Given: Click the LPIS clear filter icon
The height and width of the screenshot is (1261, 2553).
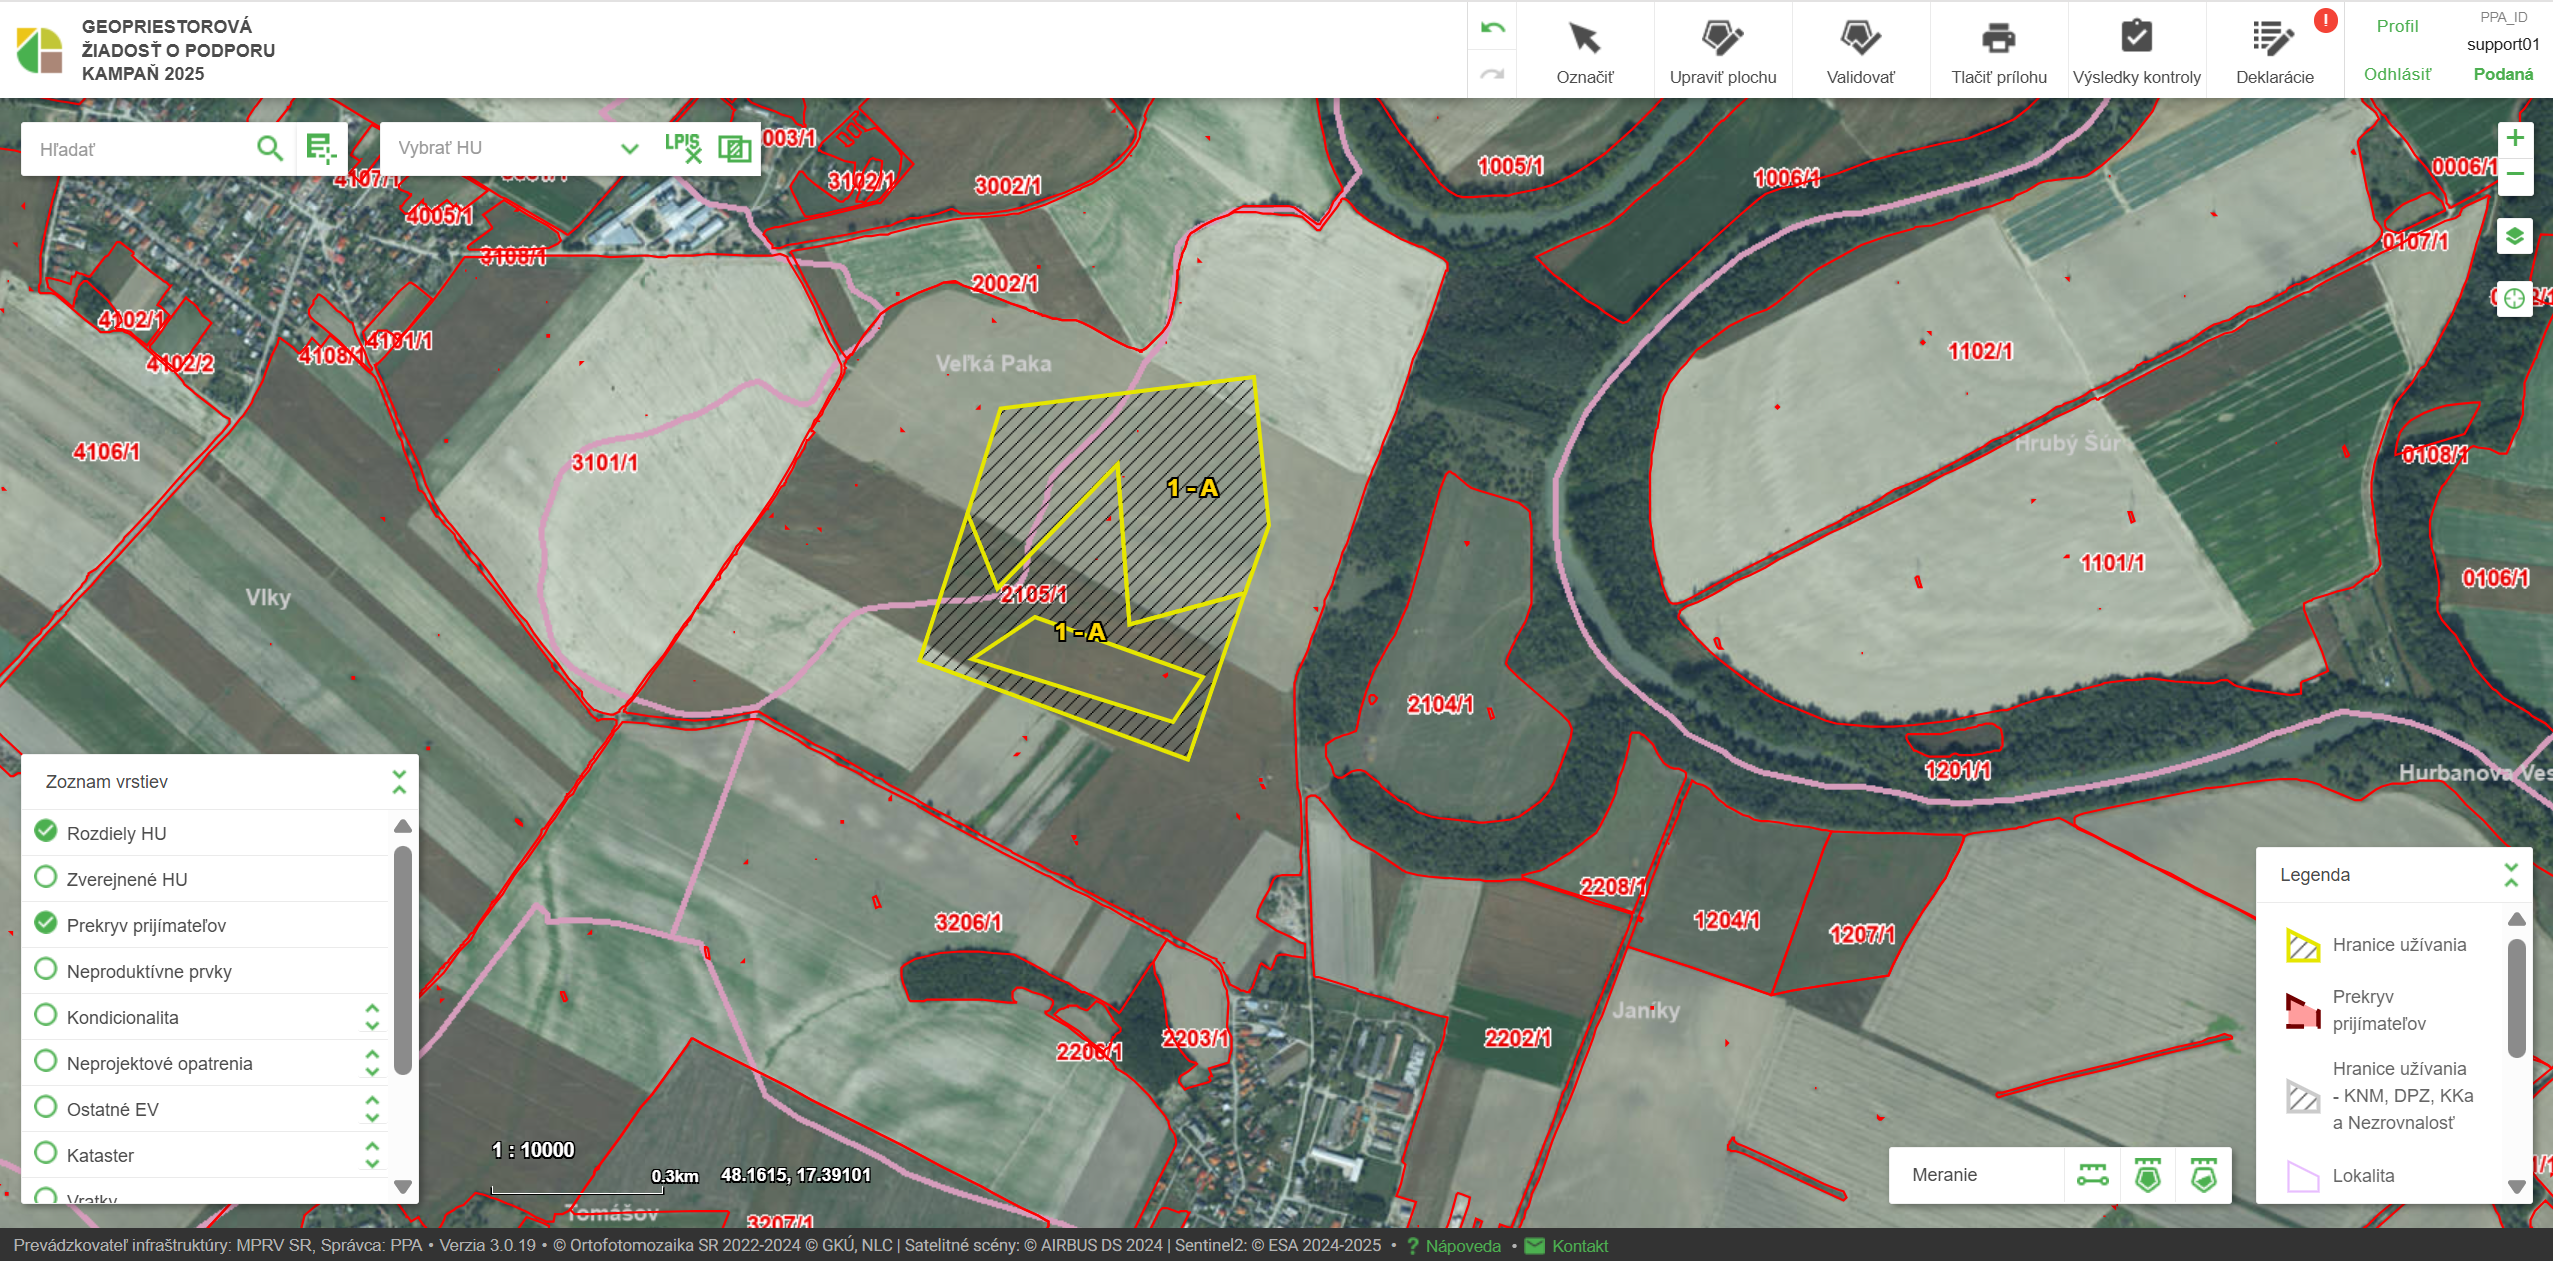Looking at the screenshot, I should 684,148.
